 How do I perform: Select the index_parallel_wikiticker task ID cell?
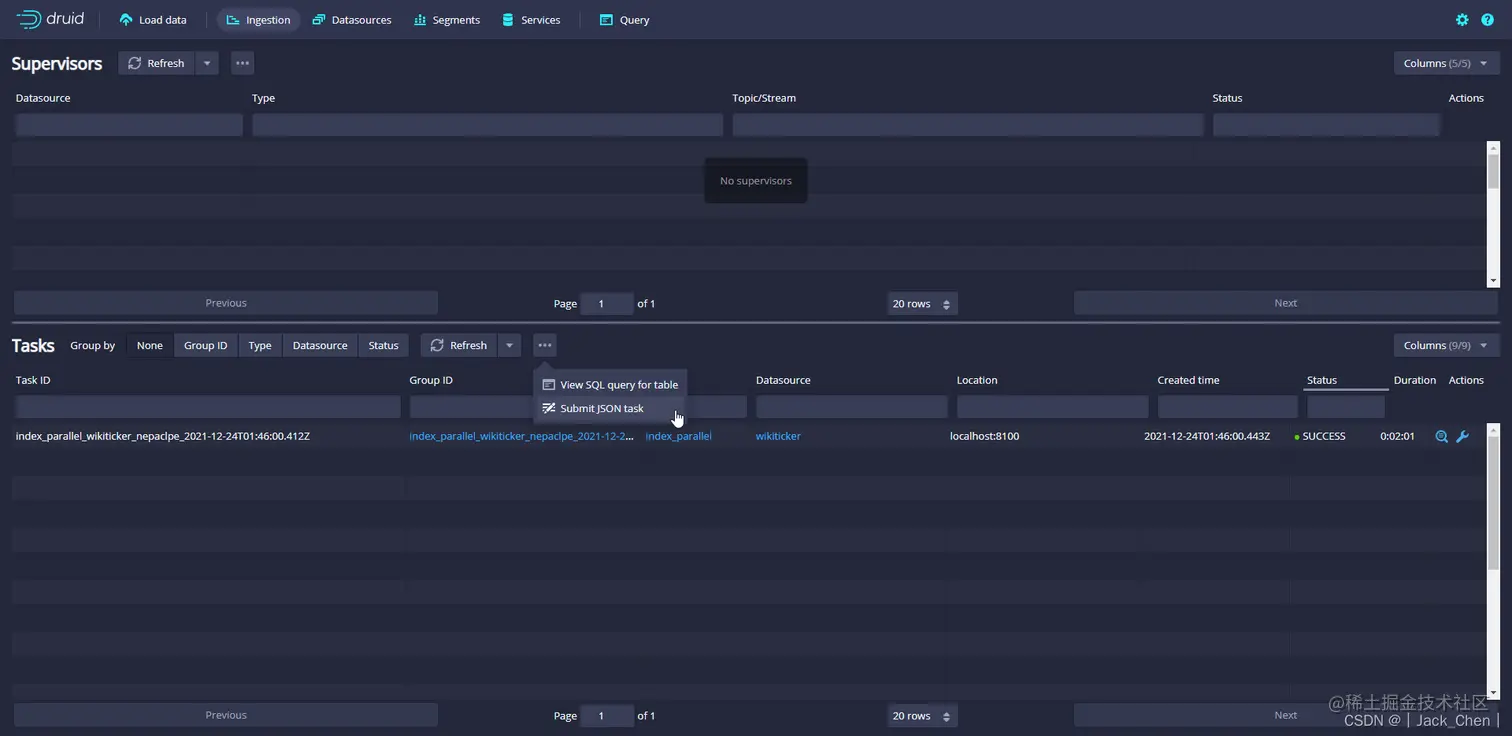(x=163, y=436)
